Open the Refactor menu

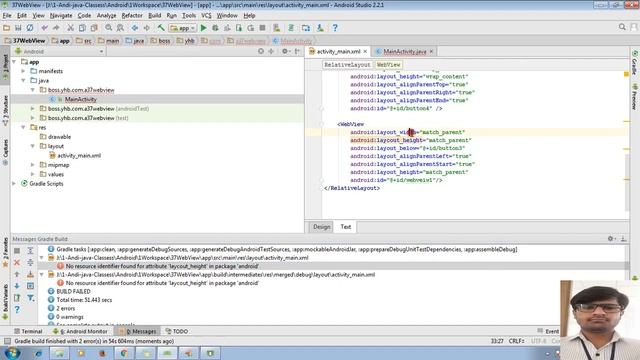tap(132, 16)
